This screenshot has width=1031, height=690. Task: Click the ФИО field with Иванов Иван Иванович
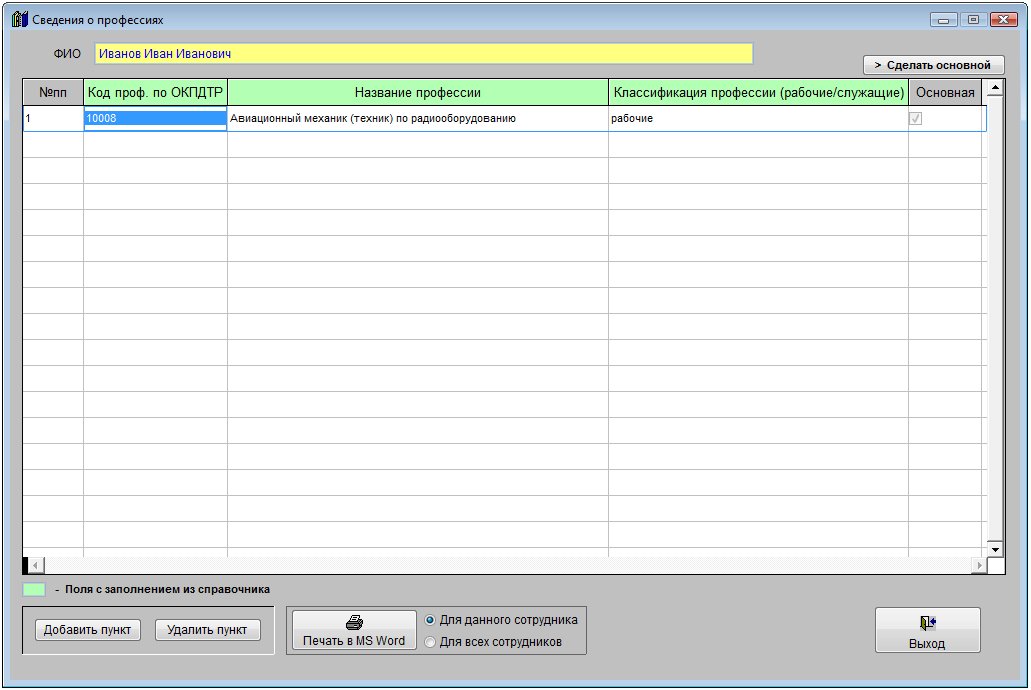coord(423,54)
